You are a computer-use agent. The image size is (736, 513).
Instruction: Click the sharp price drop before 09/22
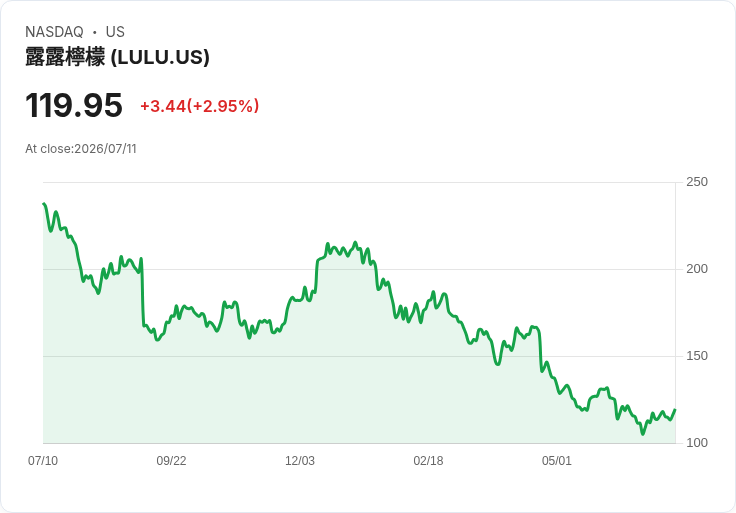[x=142, y=291]
